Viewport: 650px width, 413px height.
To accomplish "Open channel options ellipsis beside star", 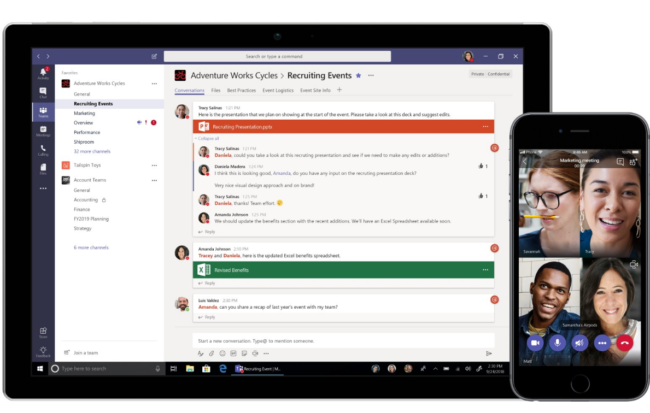I will point(371,75).
